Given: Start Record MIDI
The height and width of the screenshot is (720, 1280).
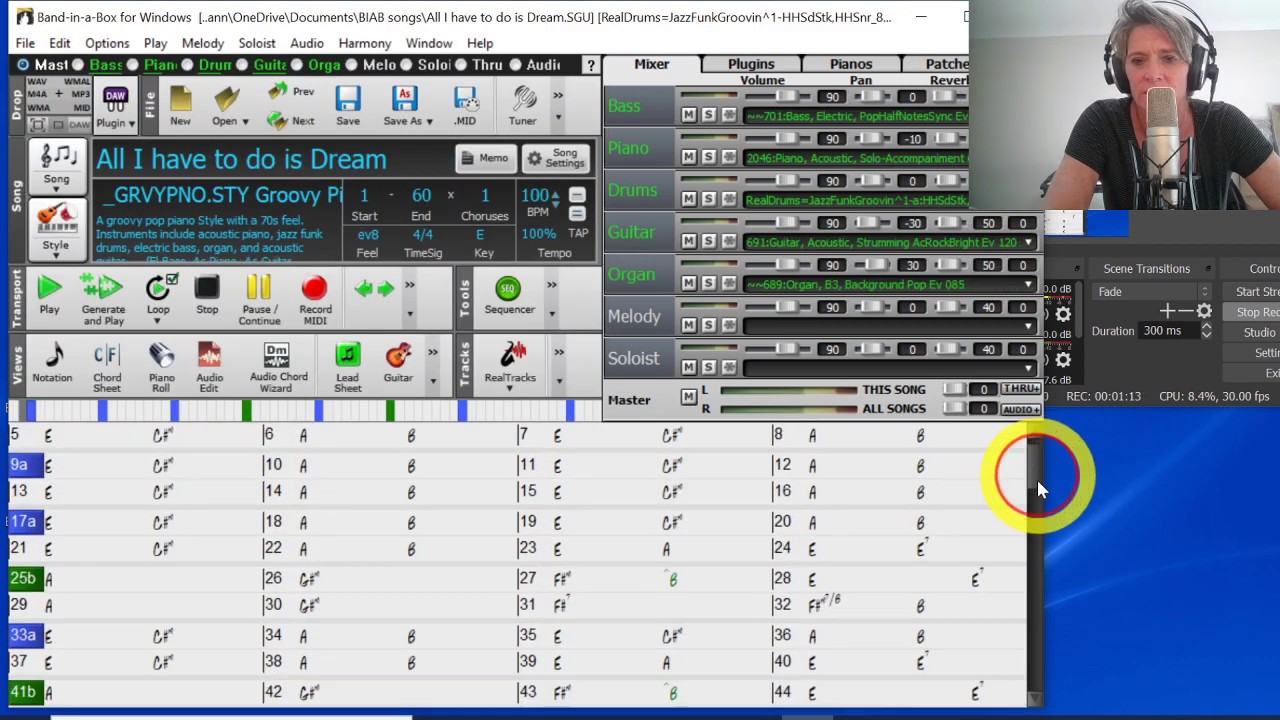Looking at the screenshot, I should click(315, 300).
